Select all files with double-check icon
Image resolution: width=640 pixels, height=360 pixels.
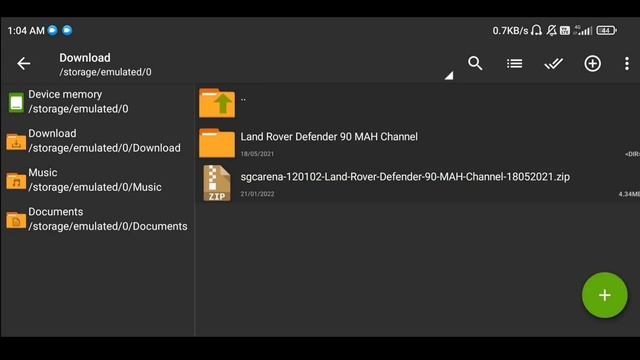pyautogui.click(x=553, y=64)
